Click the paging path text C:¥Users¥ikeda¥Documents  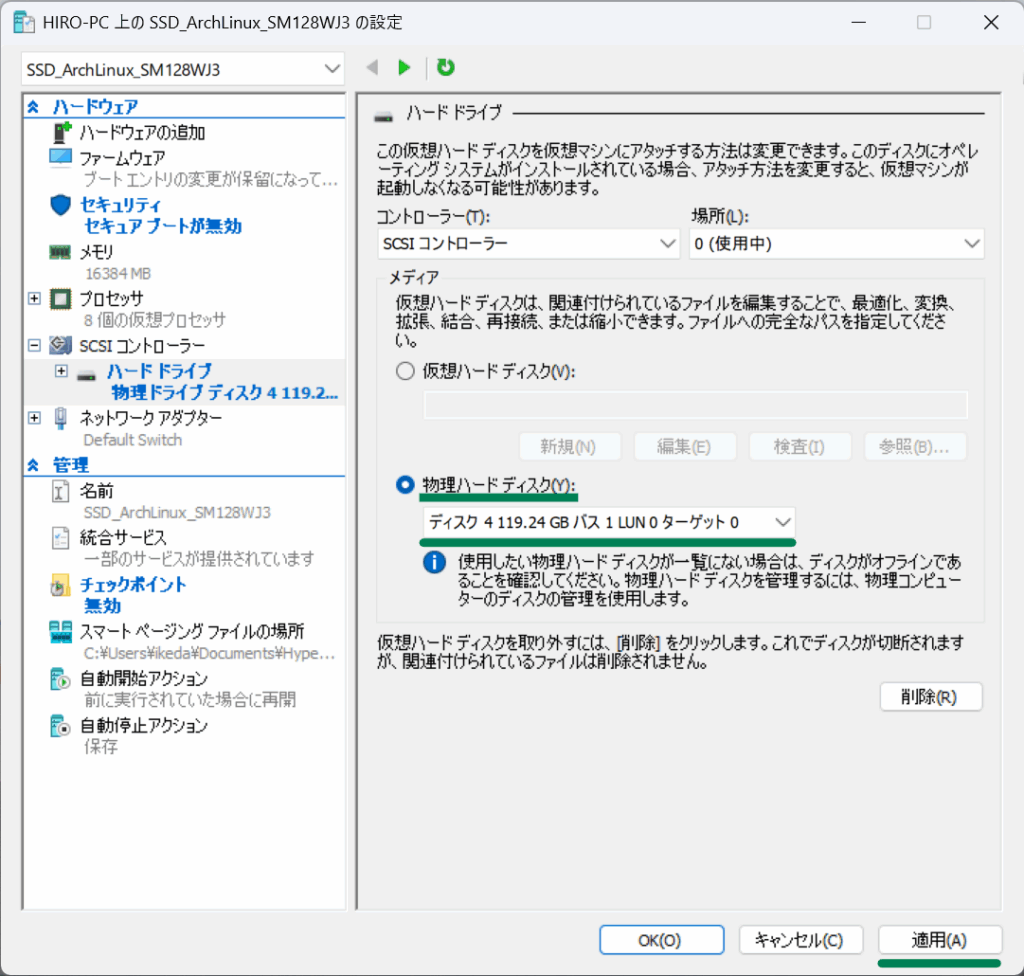point(209,653)
